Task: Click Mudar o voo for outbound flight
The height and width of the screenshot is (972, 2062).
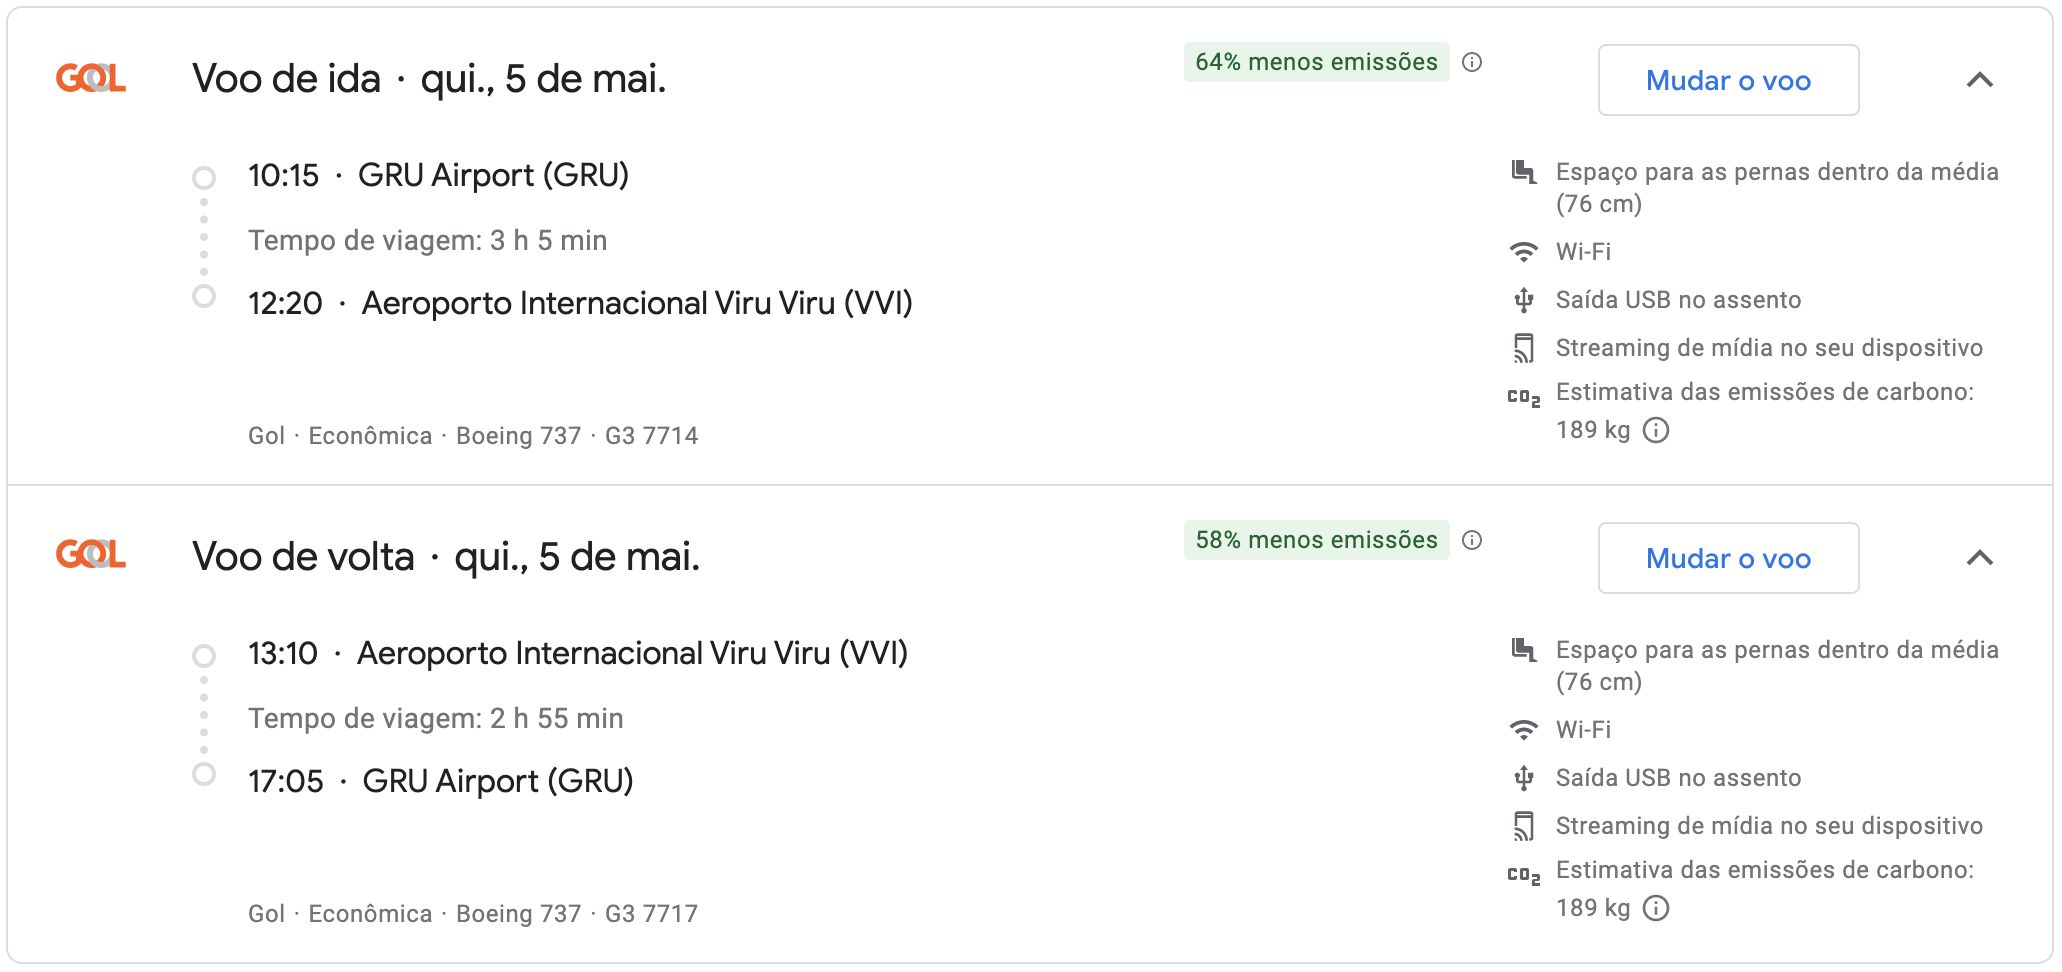Action: 1728,80
